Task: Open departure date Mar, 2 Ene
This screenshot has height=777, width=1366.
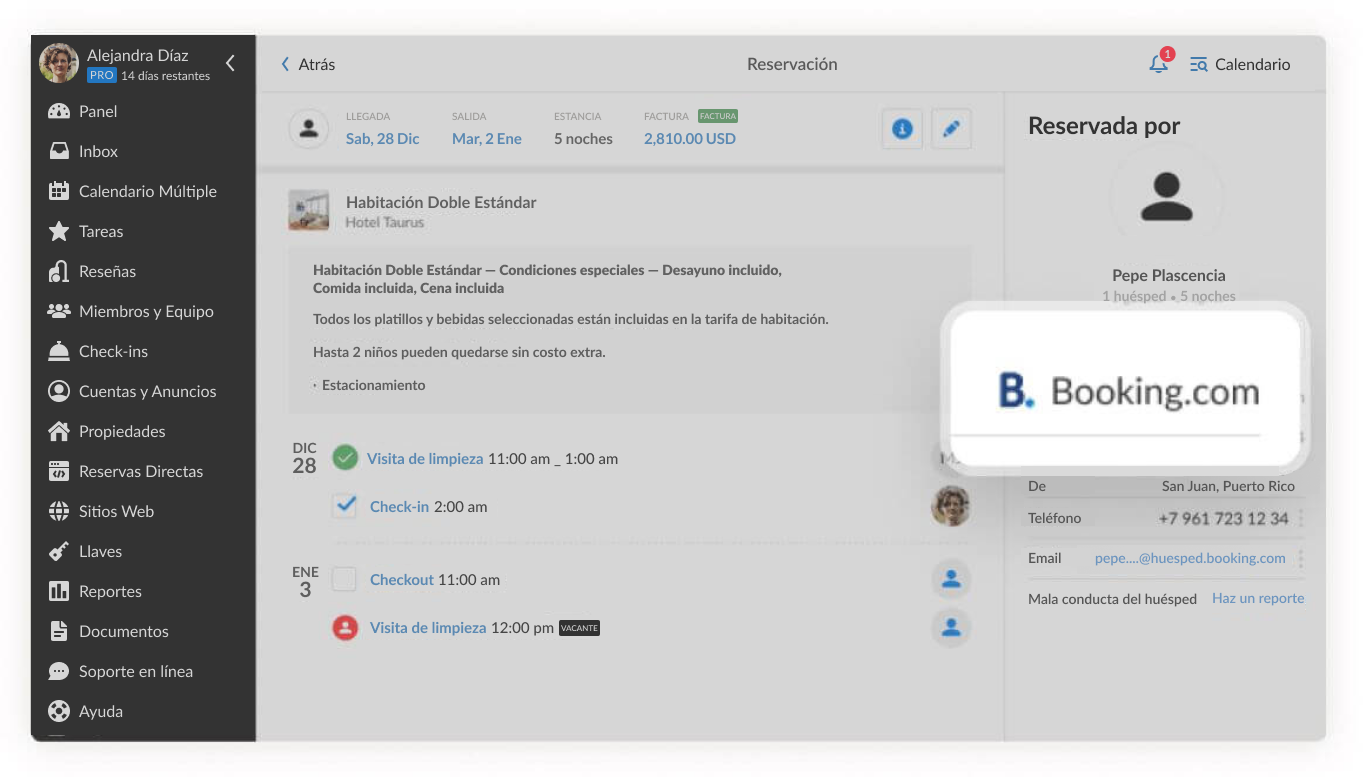Action: 487,139
